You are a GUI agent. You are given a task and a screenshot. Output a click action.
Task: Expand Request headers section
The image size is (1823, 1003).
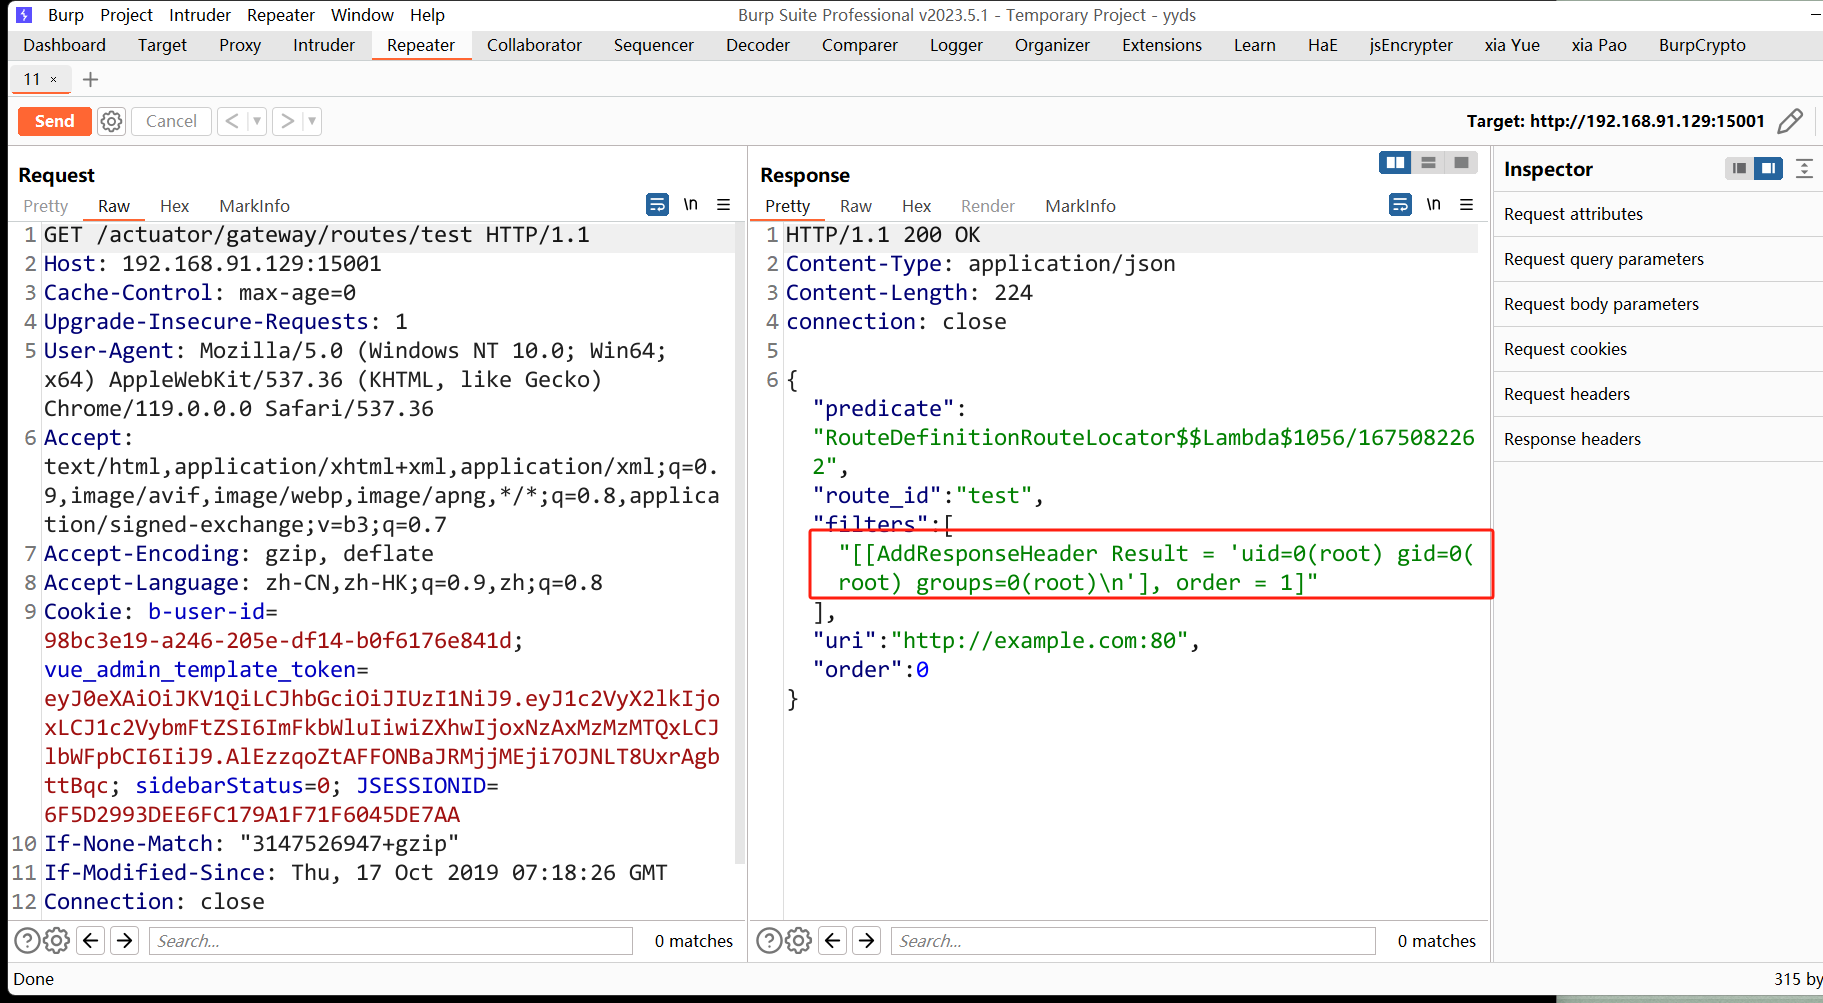point(1658,394)
